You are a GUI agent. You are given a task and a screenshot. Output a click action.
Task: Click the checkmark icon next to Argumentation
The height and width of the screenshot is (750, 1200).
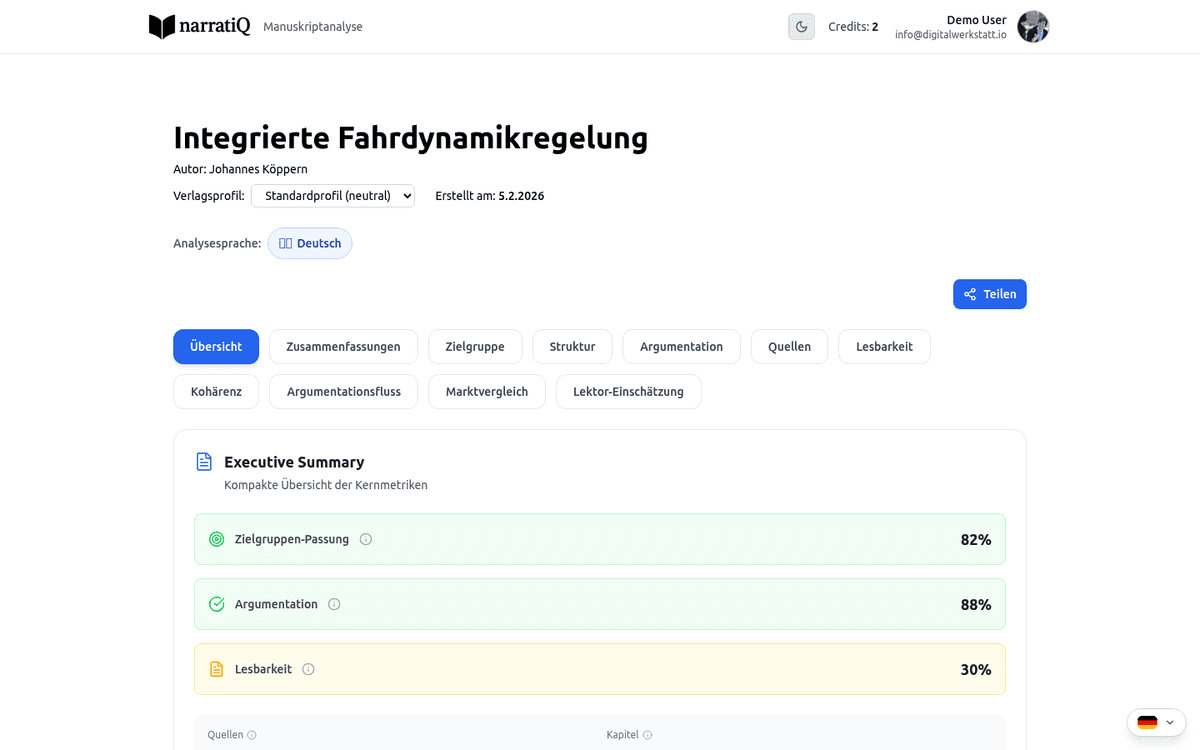click(x=216, y=604)
